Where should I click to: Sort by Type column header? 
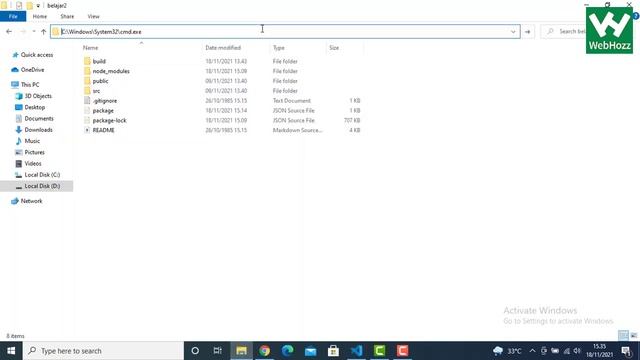coord(279,48)
